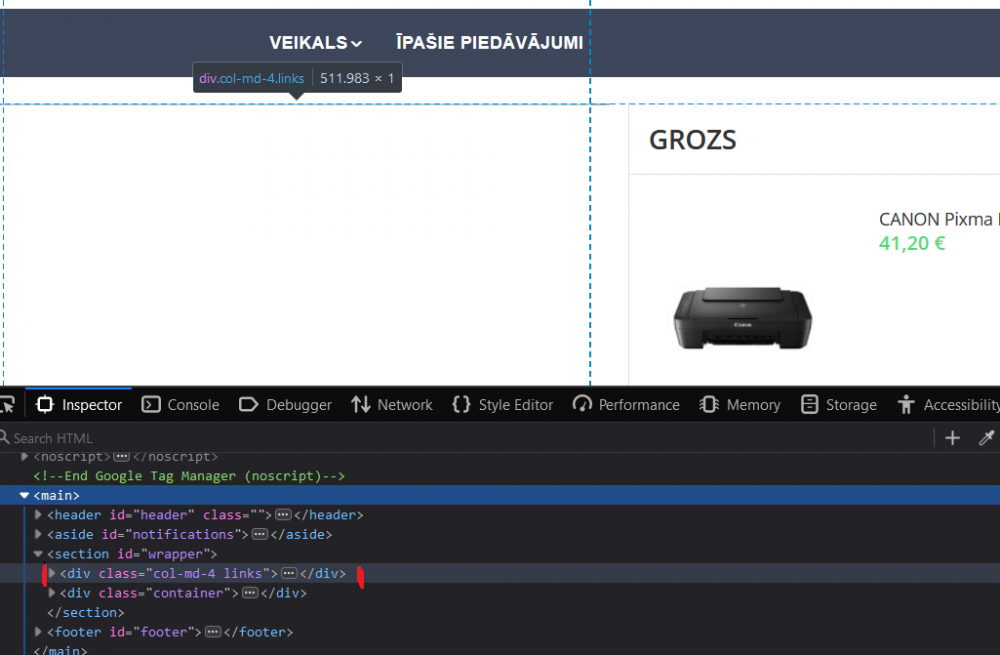Click the Search HTML magnifier icon

(x=4, y=438)
